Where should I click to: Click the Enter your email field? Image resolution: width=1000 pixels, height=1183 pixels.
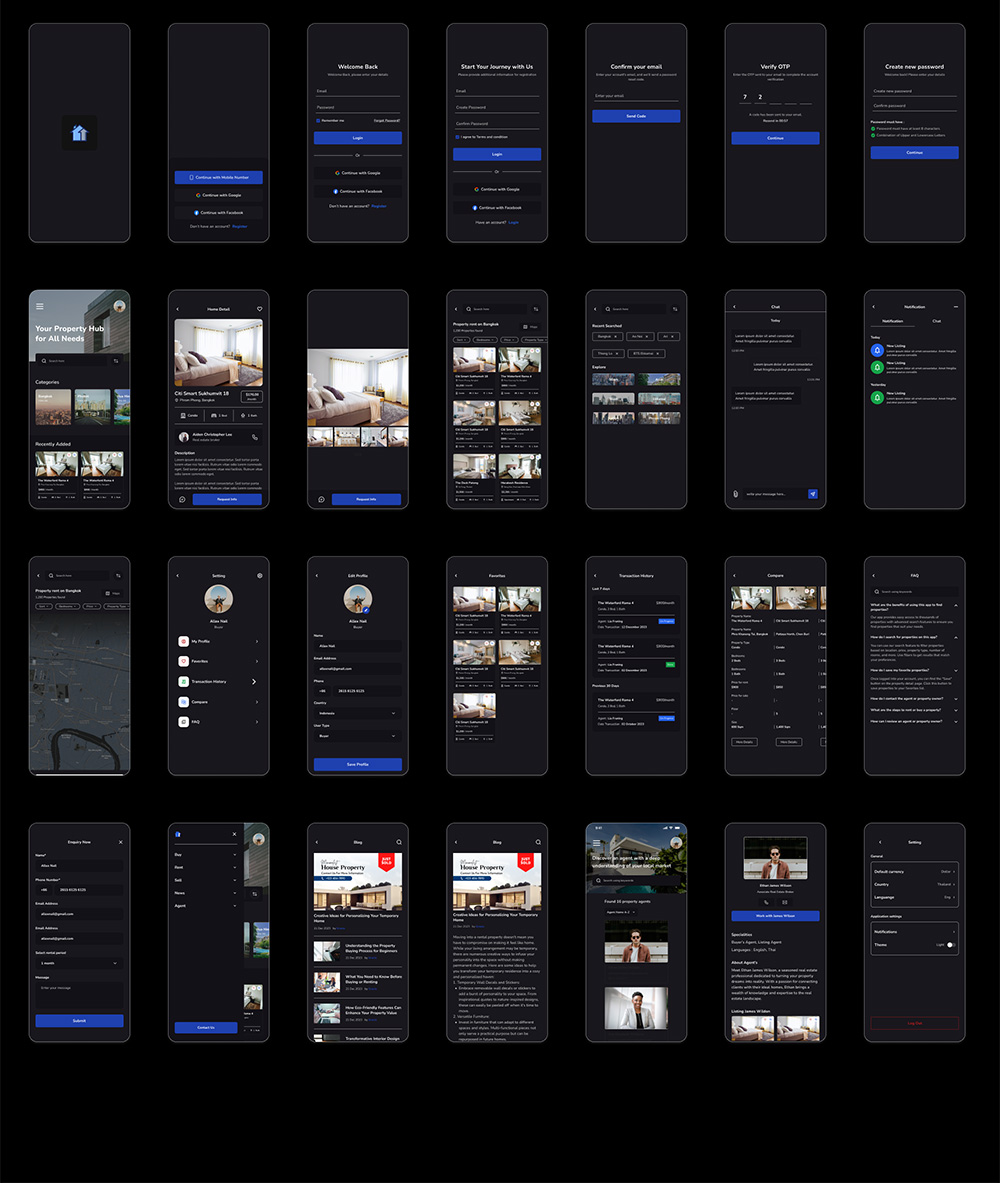pyautogui.click(x=636, y=96)
